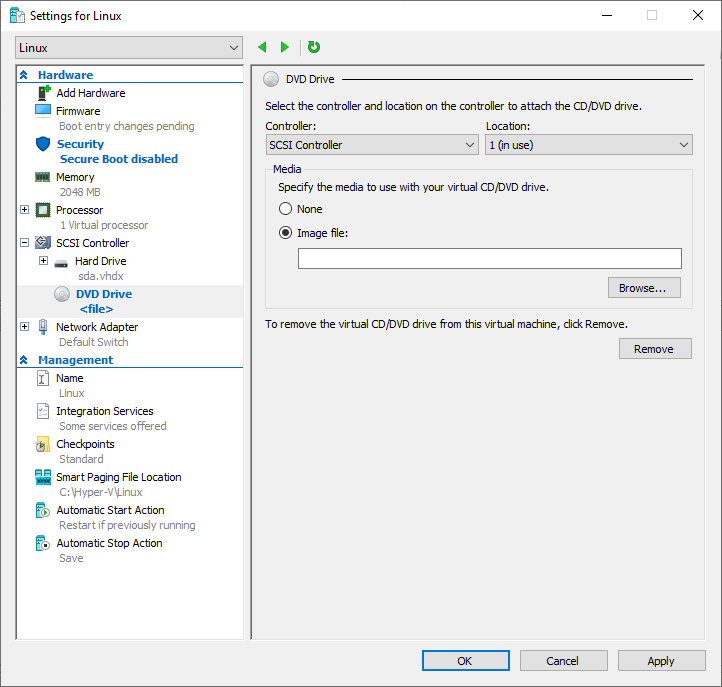Screen dimensions: 722x687
Task: Open Integration Services settings
Action: (x=105, y=411)
